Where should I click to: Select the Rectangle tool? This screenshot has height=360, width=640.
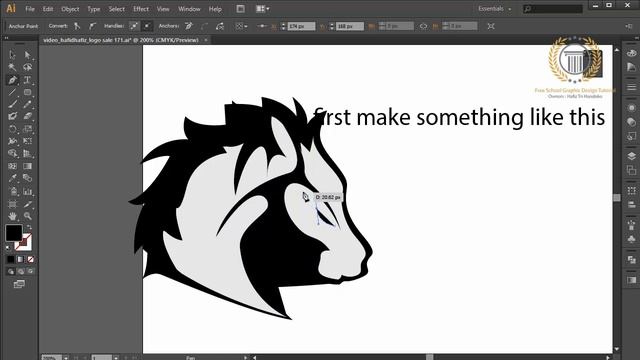pyautogui.click(x=27, y=92)
